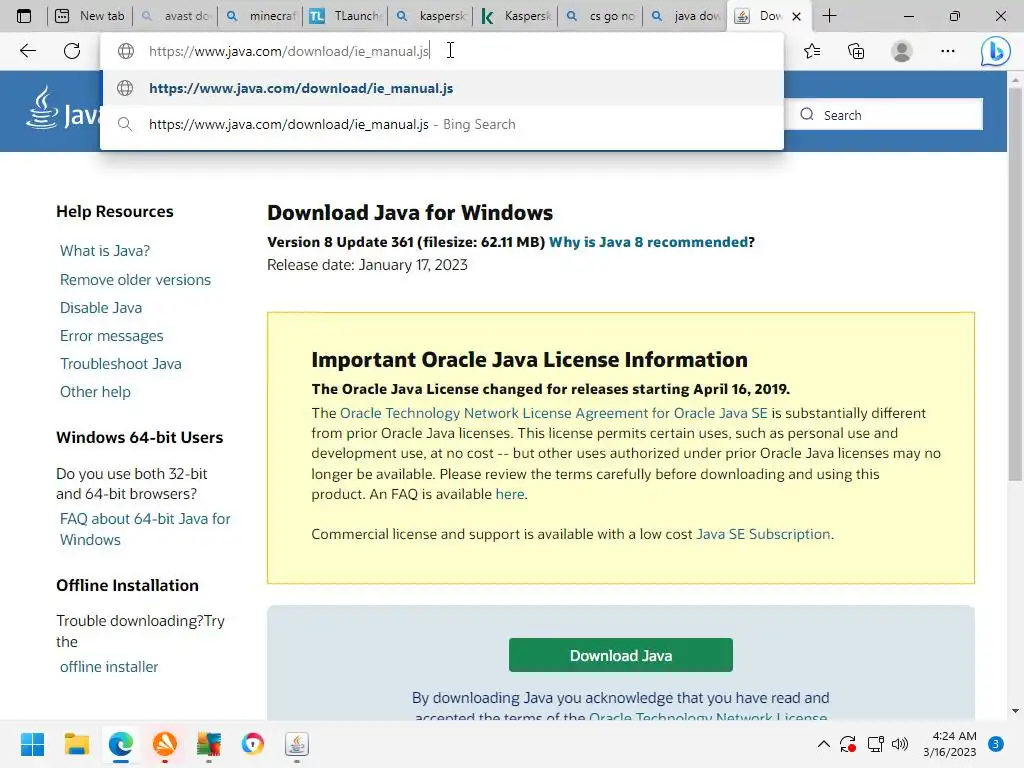
Task: Add a new tab with plus icon
Action: coord(829,16)
